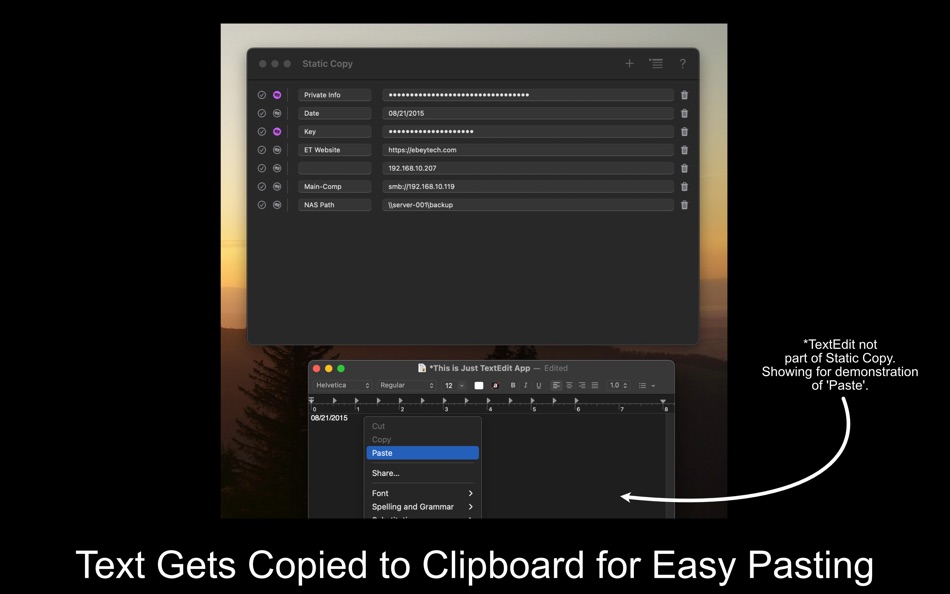Click the https://ebeytech.com value field
The height and width of the screenshot is (594, 950).
pyautogui.click(x=528, y=150)
